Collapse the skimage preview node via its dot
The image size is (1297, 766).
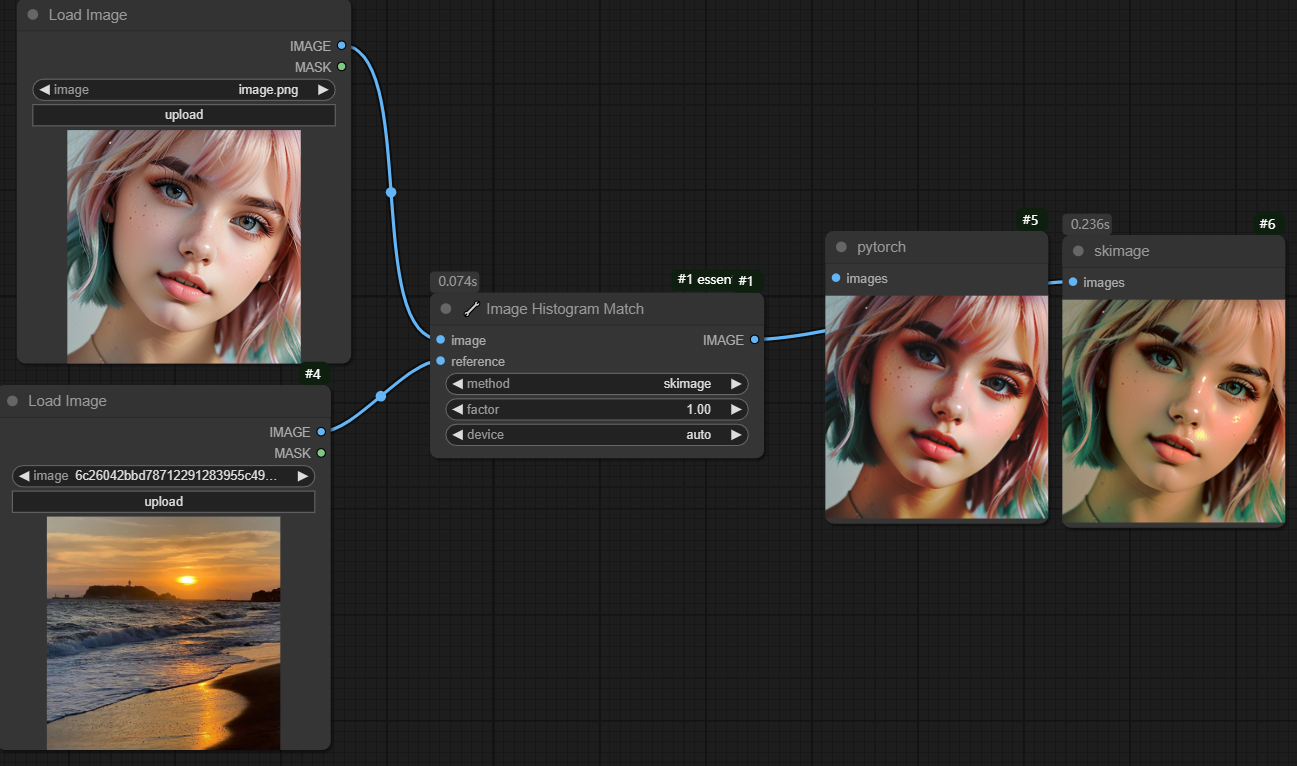(x=1078, y=251)
